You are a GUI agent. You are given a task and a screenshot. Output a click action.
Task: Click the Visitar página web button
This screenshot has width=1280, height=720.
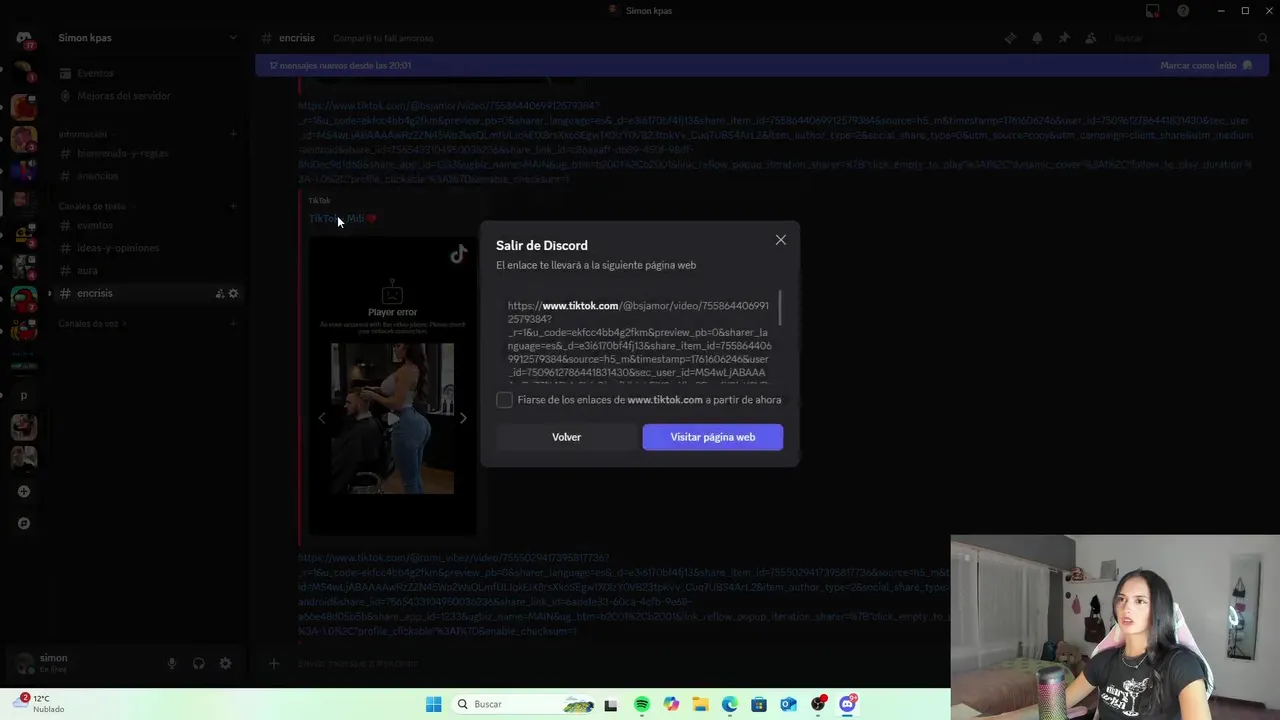tap(712, 437)
